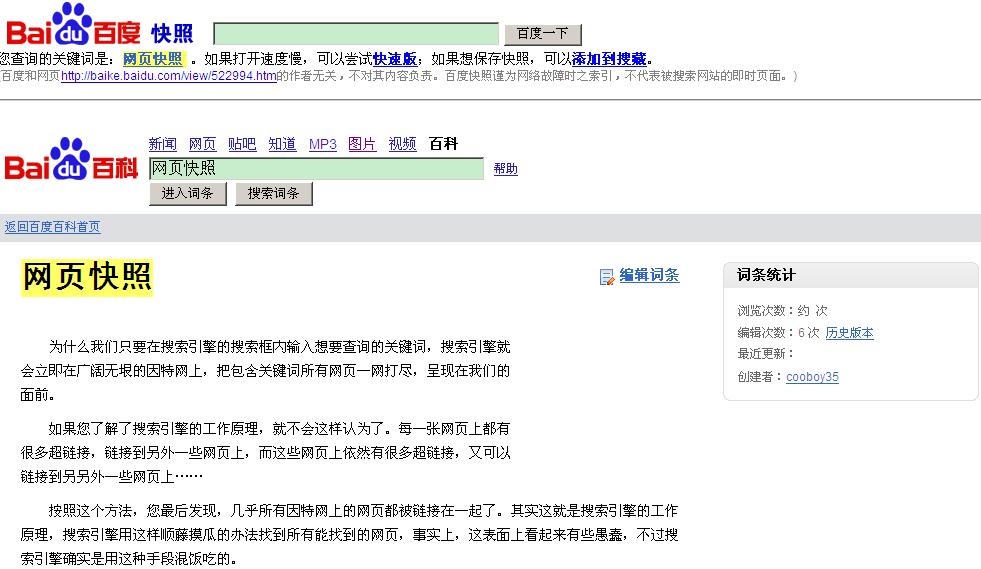Open the 贴吧 tab
The image size is (981, 569).
242,144
